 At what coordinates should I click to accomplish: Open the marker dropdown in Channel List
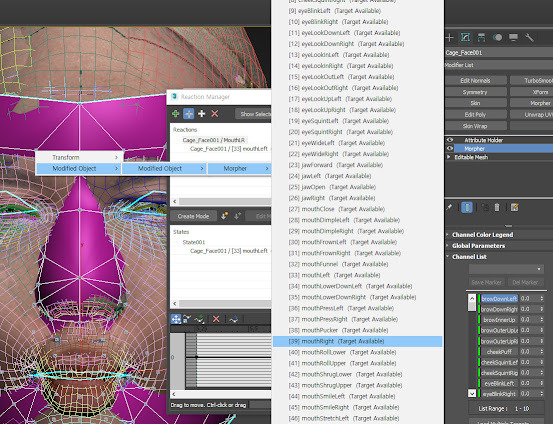tap(506, 269)
